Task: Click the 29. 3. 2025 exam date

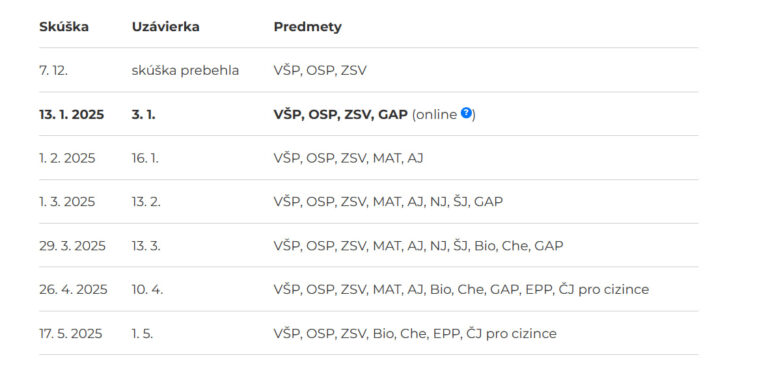Action: [x=72, y=245]
